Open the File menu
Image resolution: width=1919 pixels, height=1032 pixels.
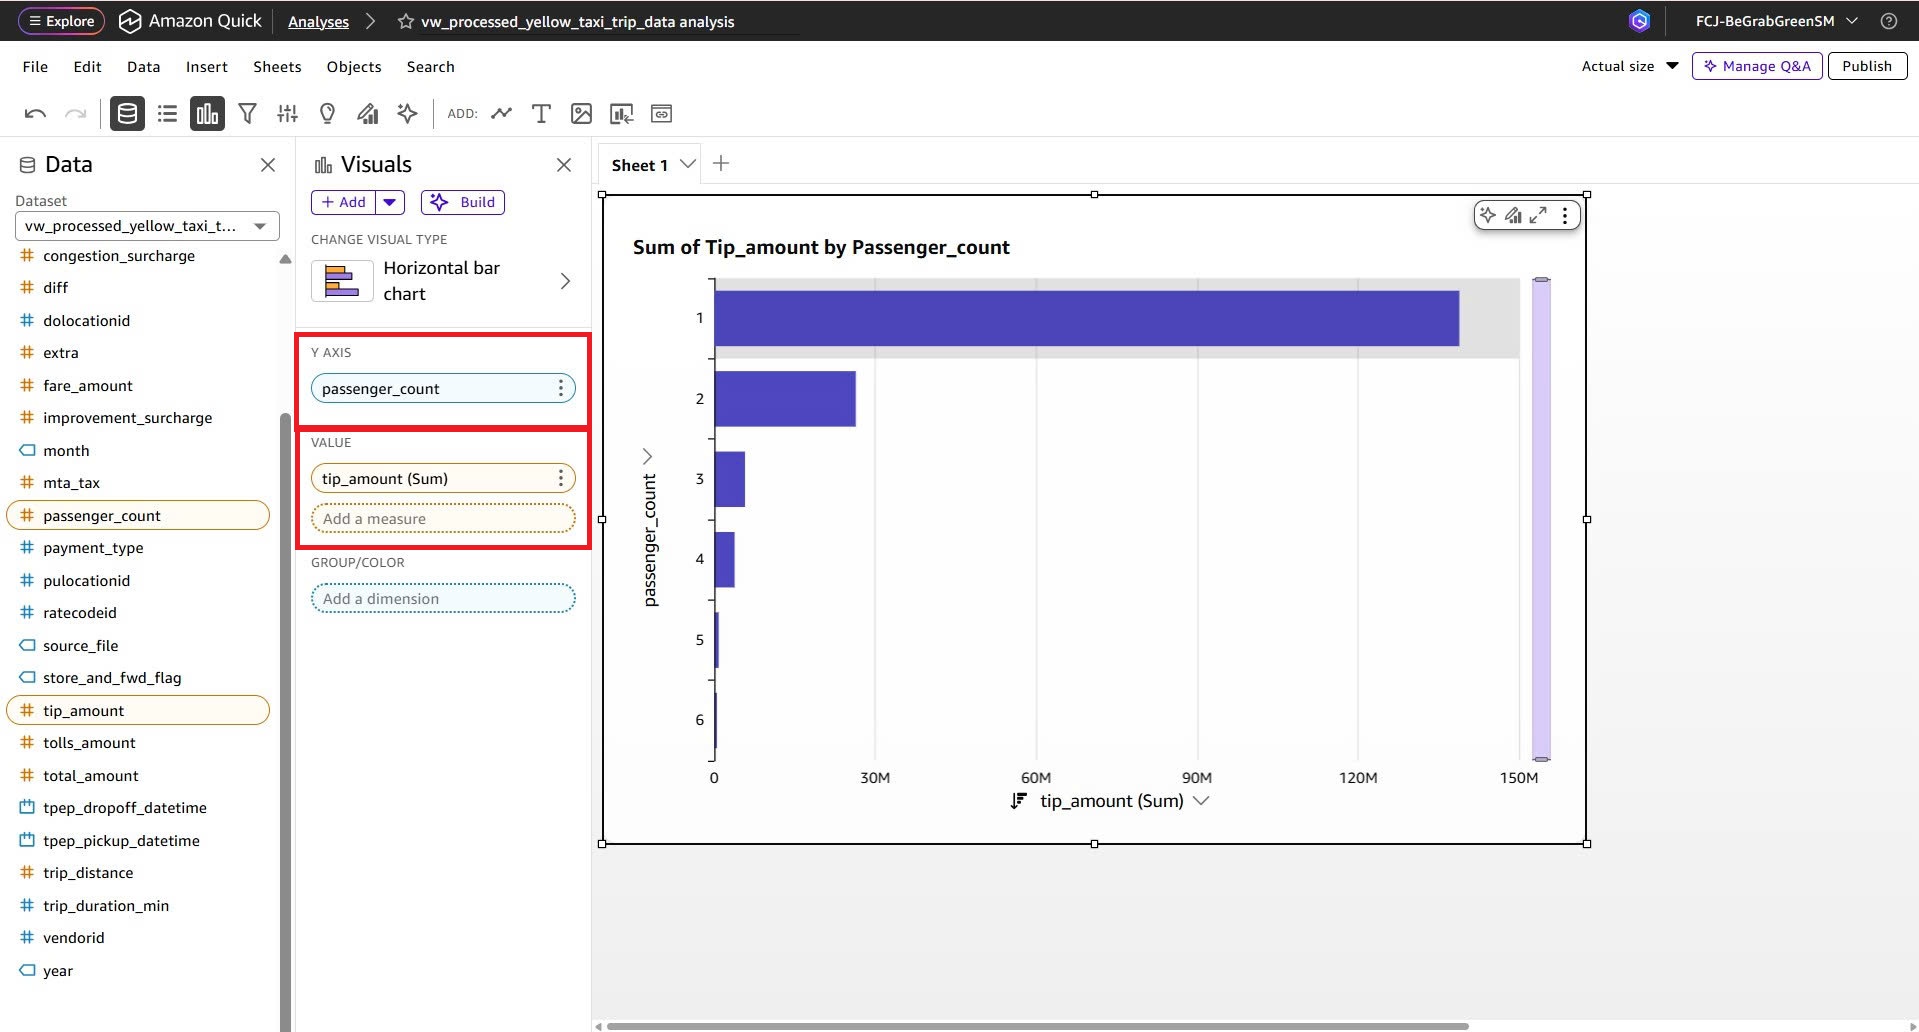(x=35, y=67)
